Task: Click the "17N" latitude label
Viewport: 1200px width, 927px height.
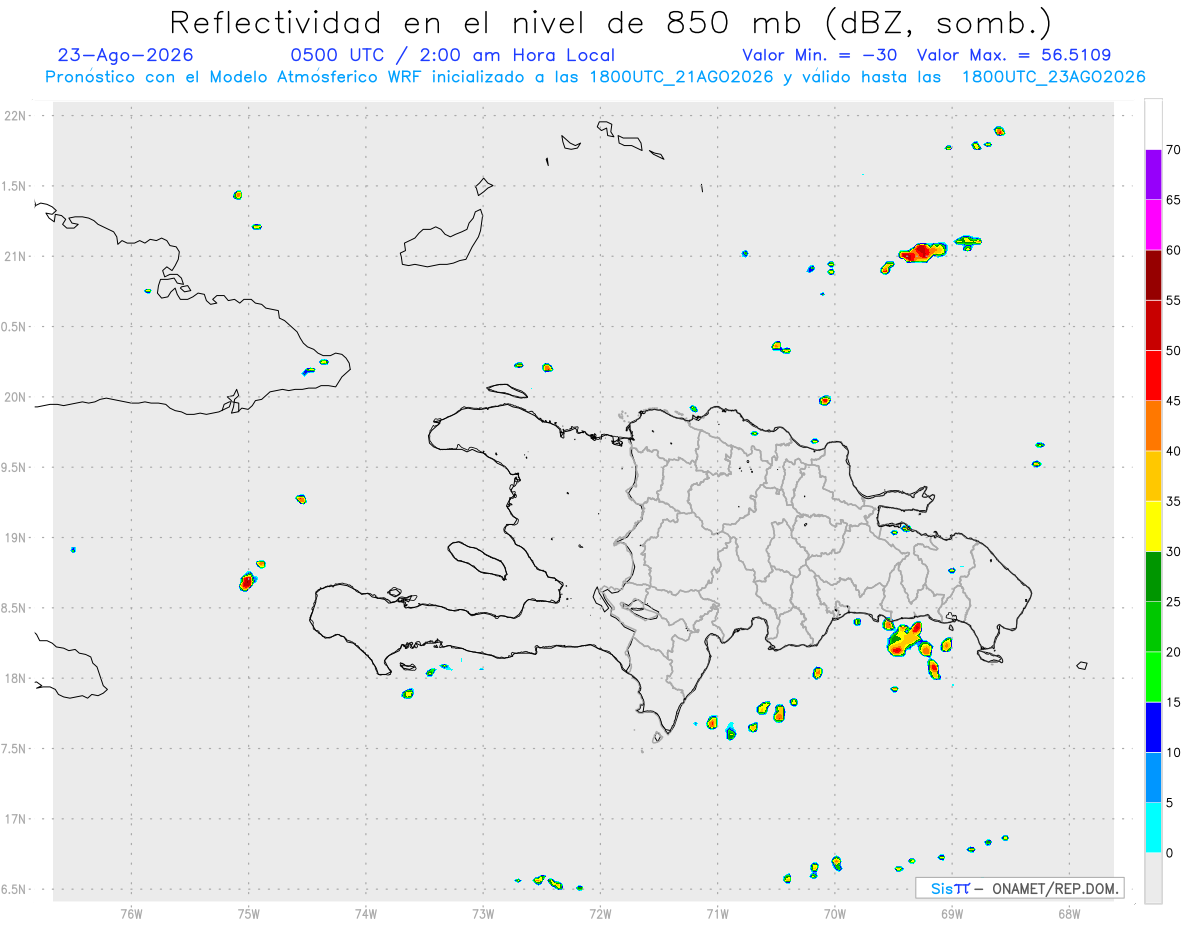Action: [16, 819]
